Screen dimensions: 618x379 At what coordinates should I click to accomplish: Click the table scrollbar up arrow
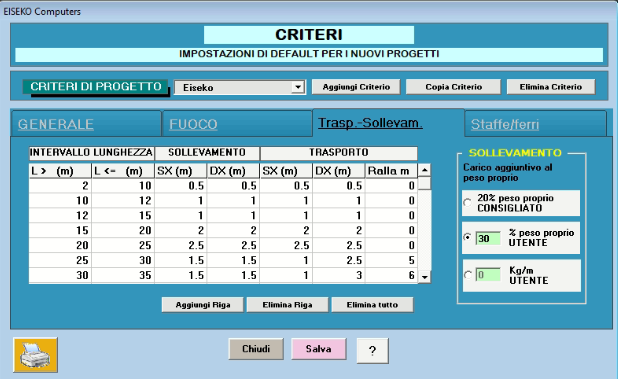coord(424,170)
